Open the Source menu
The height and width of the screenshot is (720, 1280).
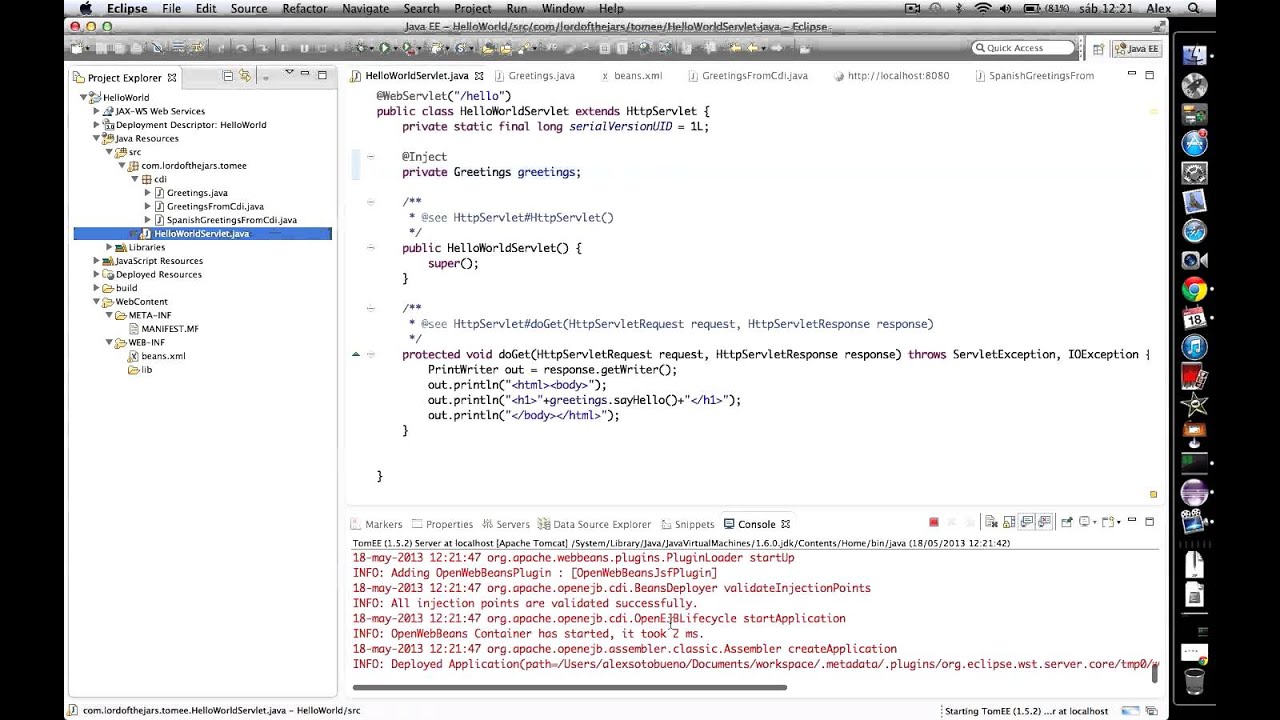249,8
